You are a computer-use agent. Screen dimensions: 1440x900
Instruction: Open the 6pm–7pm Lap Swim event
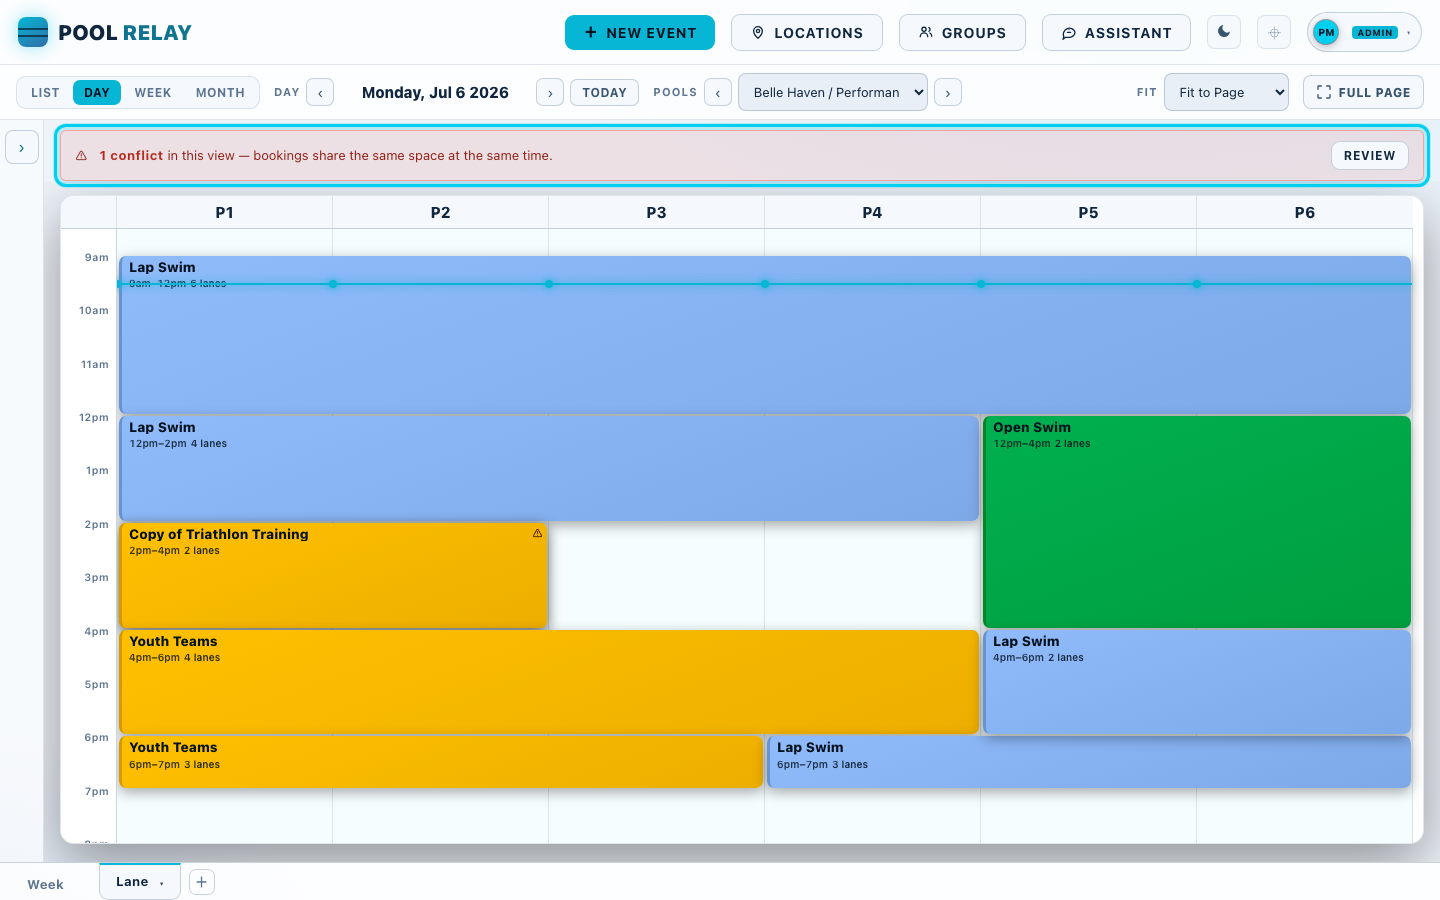(1089, 761)
